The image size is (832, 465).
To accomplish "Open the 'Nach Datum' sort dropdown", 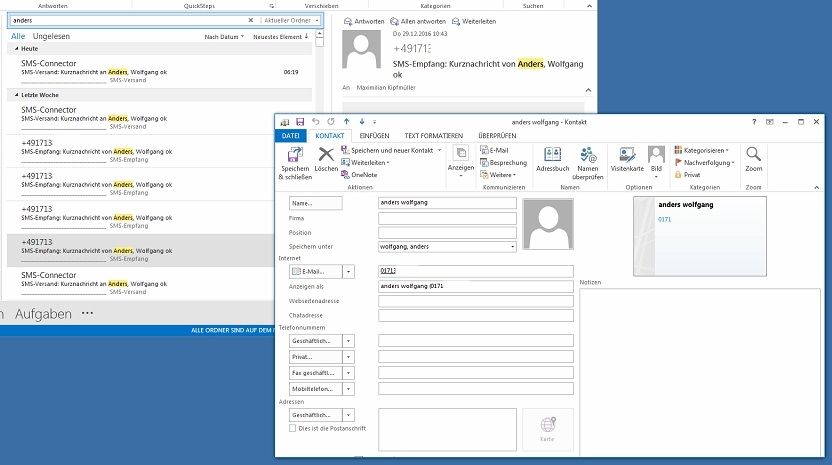I will click(x=223, y=37).
